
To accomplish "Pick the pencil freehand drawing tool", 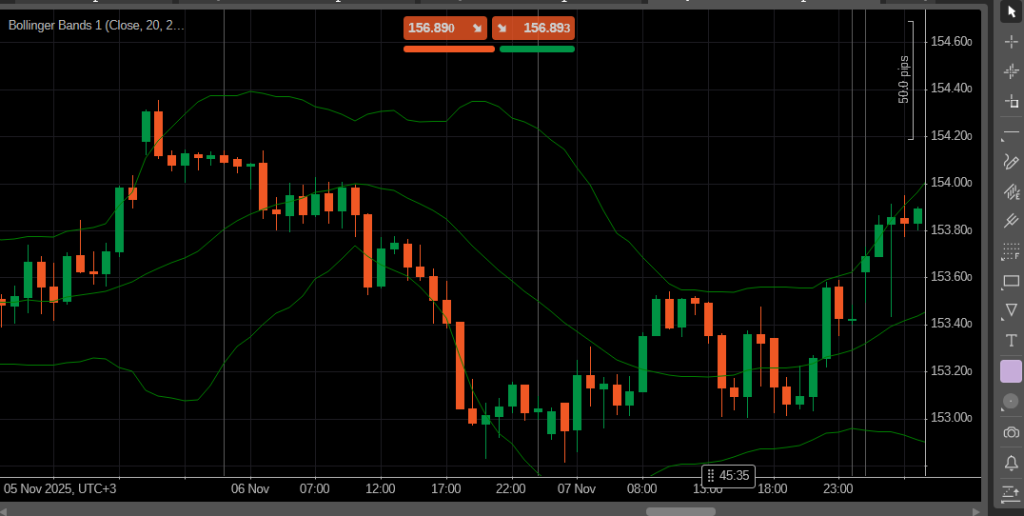I will pos(1011,162).
